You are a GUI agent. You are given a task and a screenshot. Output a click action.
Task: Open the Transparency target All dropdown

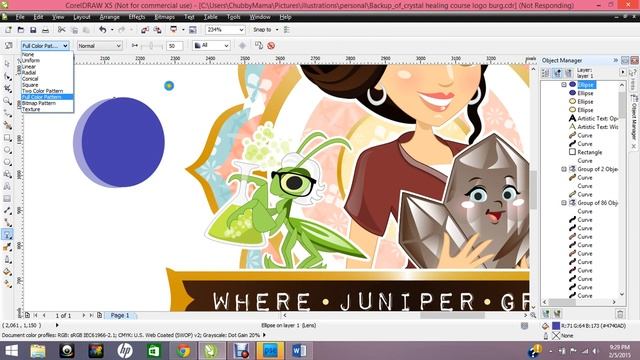pyautogui.click(x=211, y=45)
